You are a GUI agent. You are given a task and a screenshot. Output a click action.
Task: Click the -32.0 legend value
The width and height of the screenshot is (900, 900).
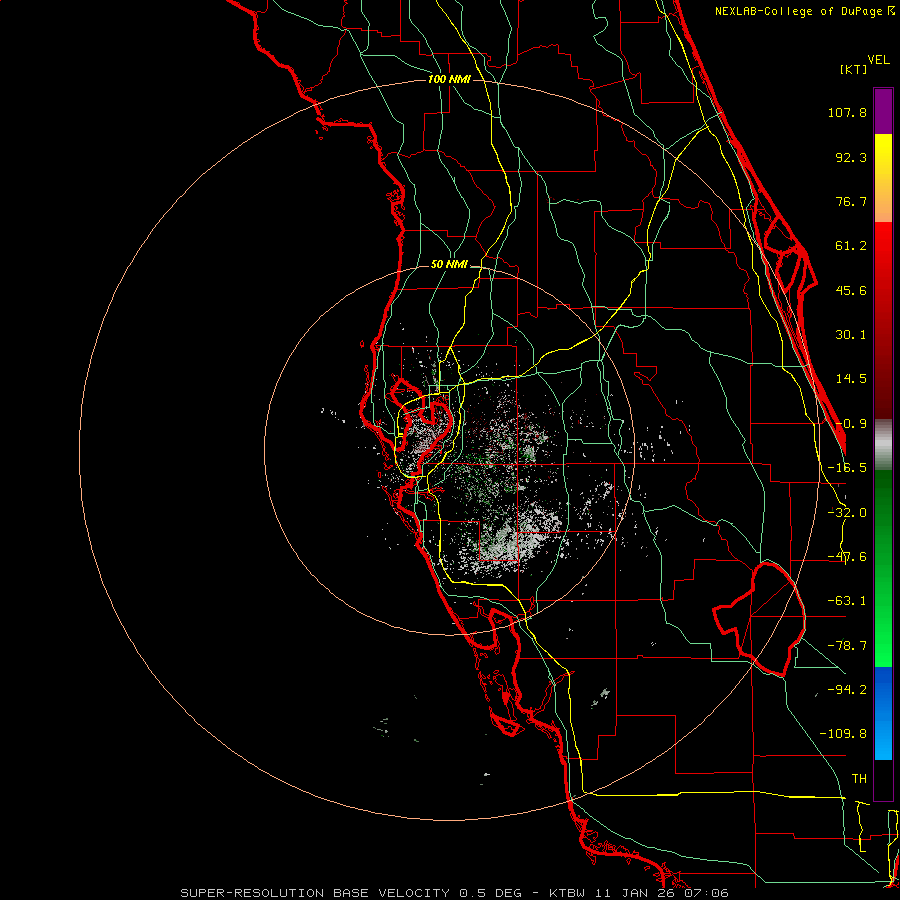click(847, 513)
